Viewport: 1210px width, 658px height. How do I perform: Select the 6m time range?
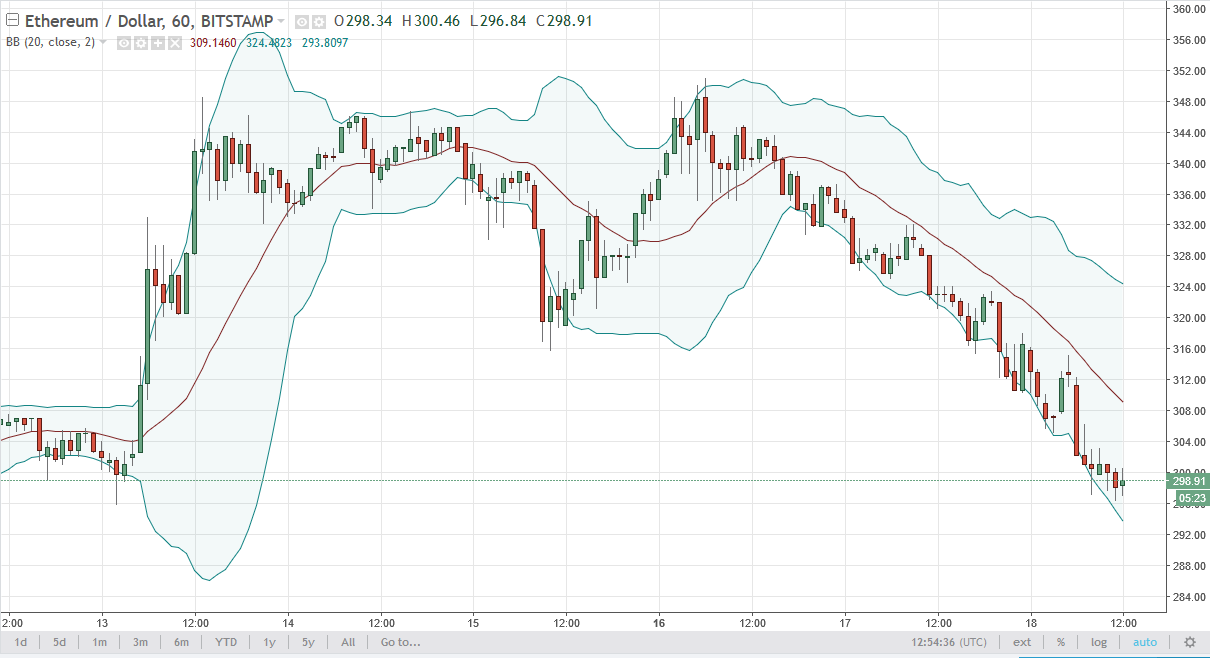click(x=181, y=642)
